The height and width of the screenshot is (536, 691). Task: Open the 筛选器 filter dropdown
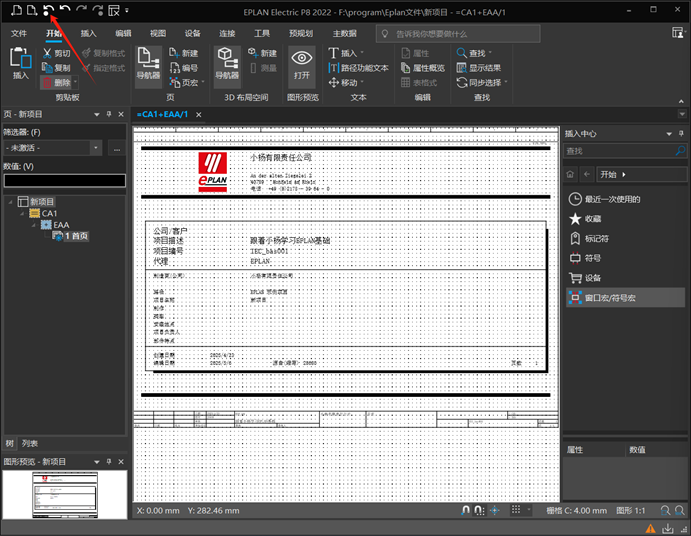pos(96,148)
